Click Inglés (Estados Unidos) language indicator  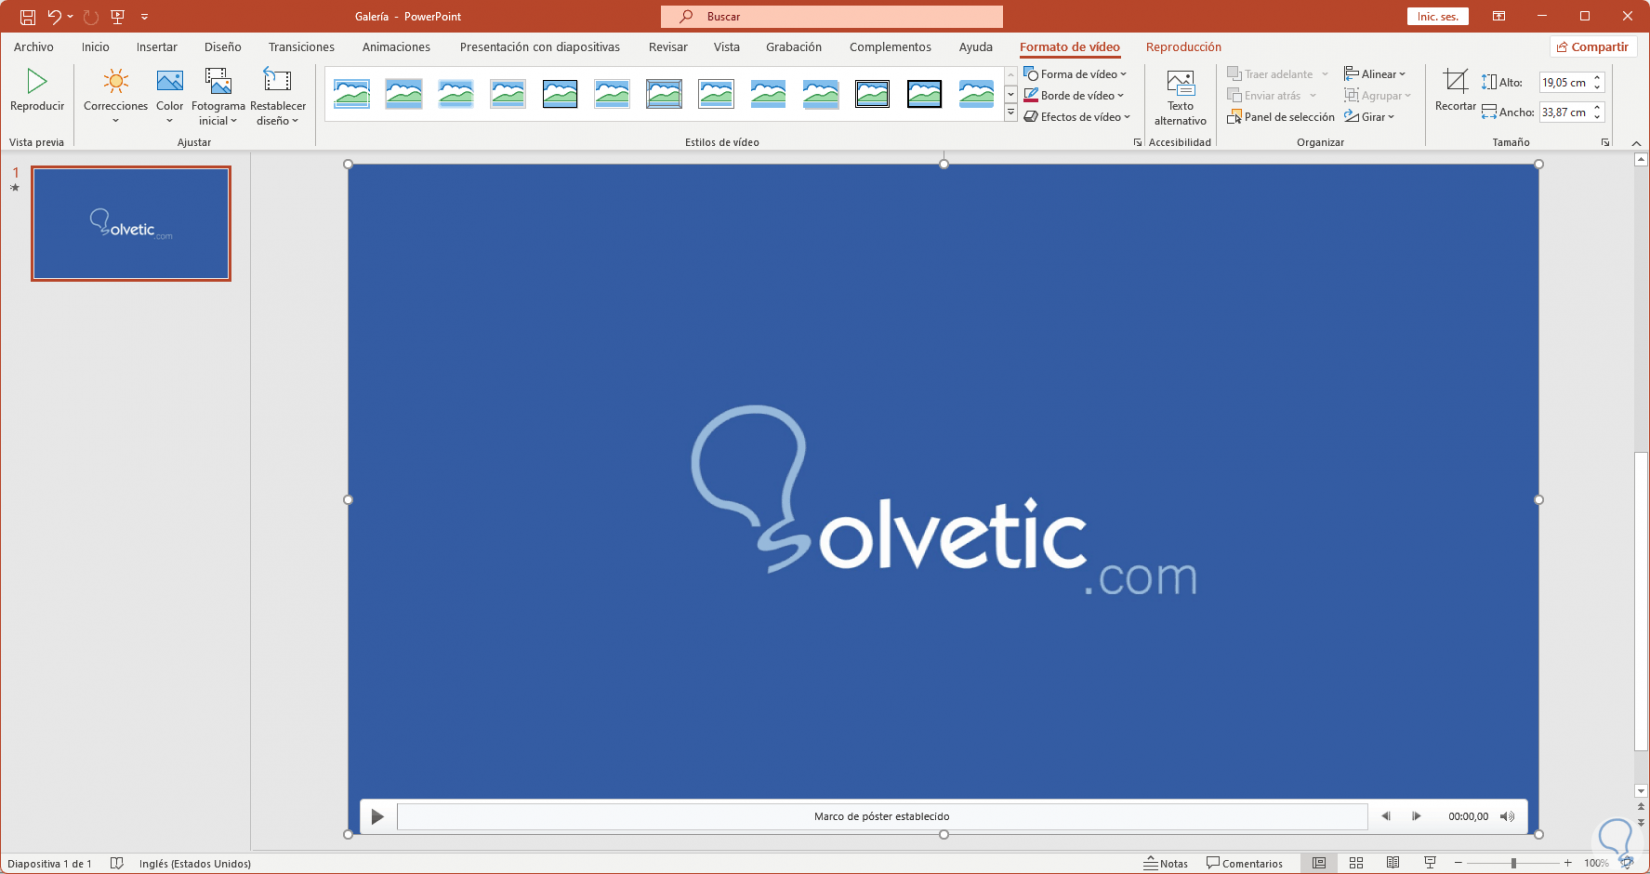[x=195, y=863]
